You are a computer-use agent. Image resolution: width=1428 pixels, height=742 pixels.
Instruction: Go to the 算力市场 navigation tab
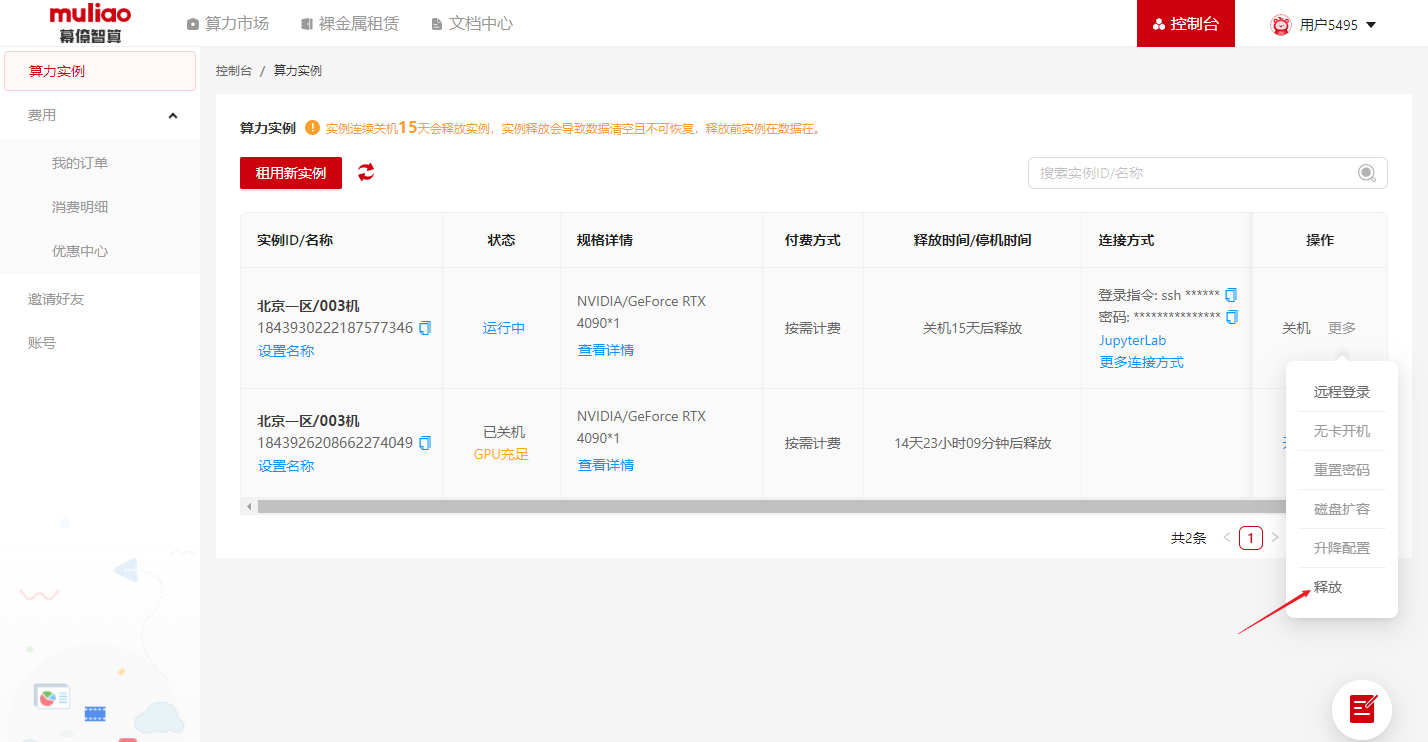[227, 24]
